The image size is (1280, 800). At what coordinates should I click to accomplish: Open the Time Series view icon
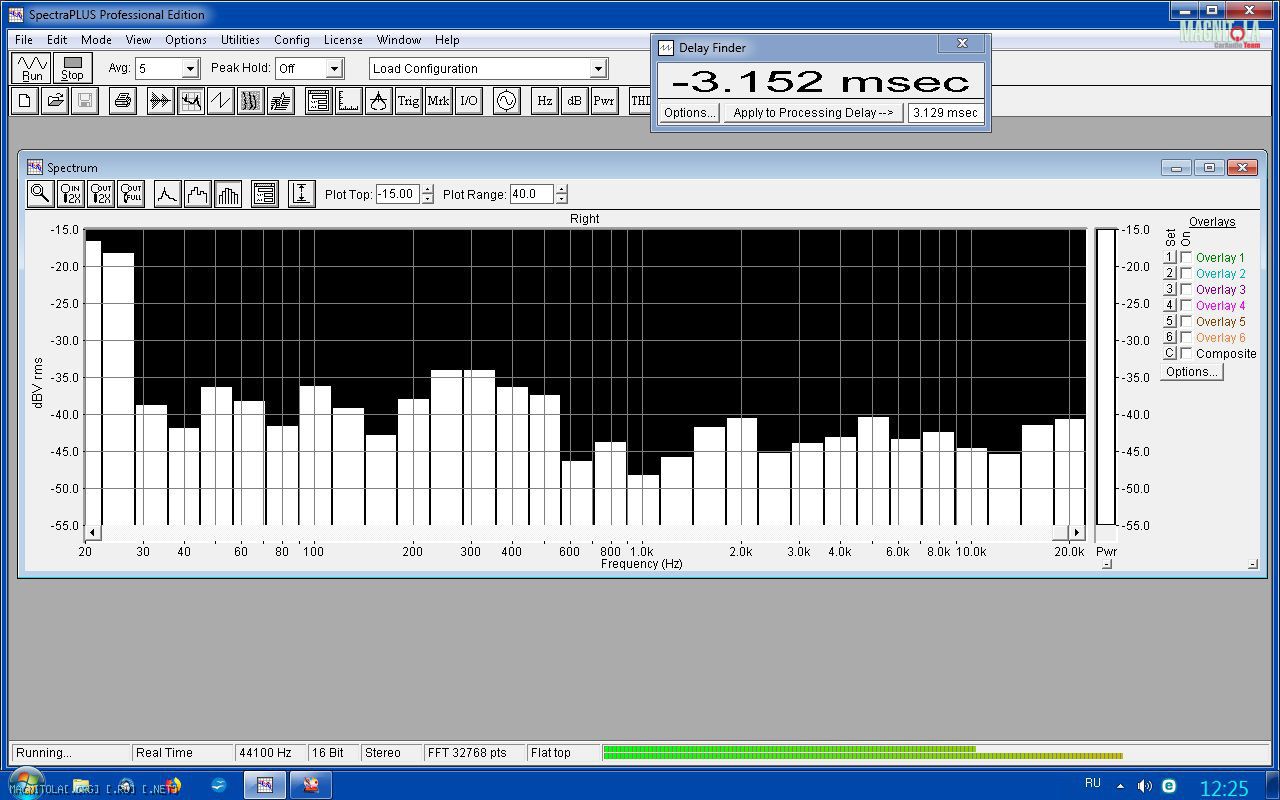(161, 101)
